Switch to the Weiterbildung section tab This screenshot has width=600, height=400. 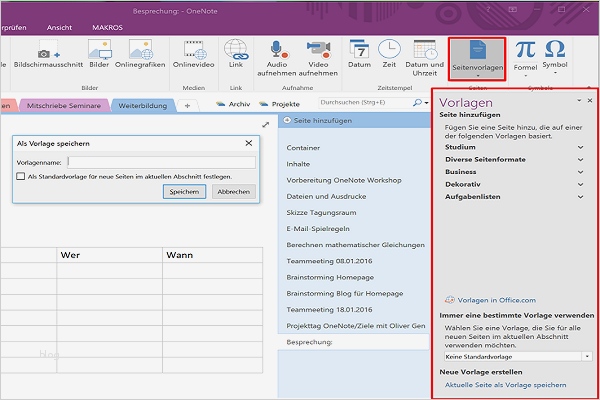[x=142, y=105]
